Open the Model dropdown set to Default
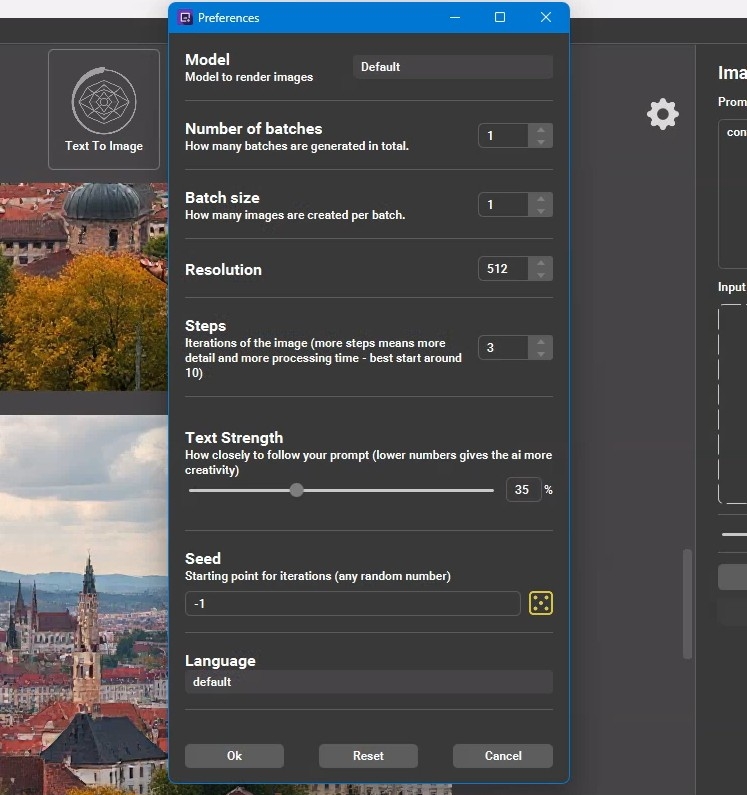747x795 pixels. [x=452, y=67]
